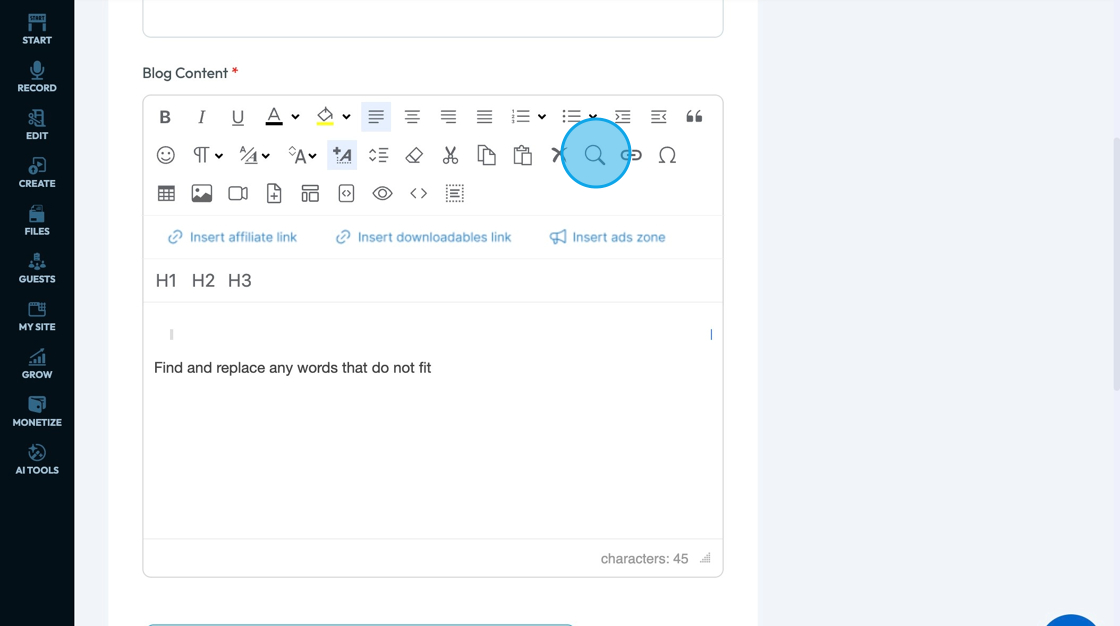
Task: Insert a video into the editor
Action: point(238,194)
